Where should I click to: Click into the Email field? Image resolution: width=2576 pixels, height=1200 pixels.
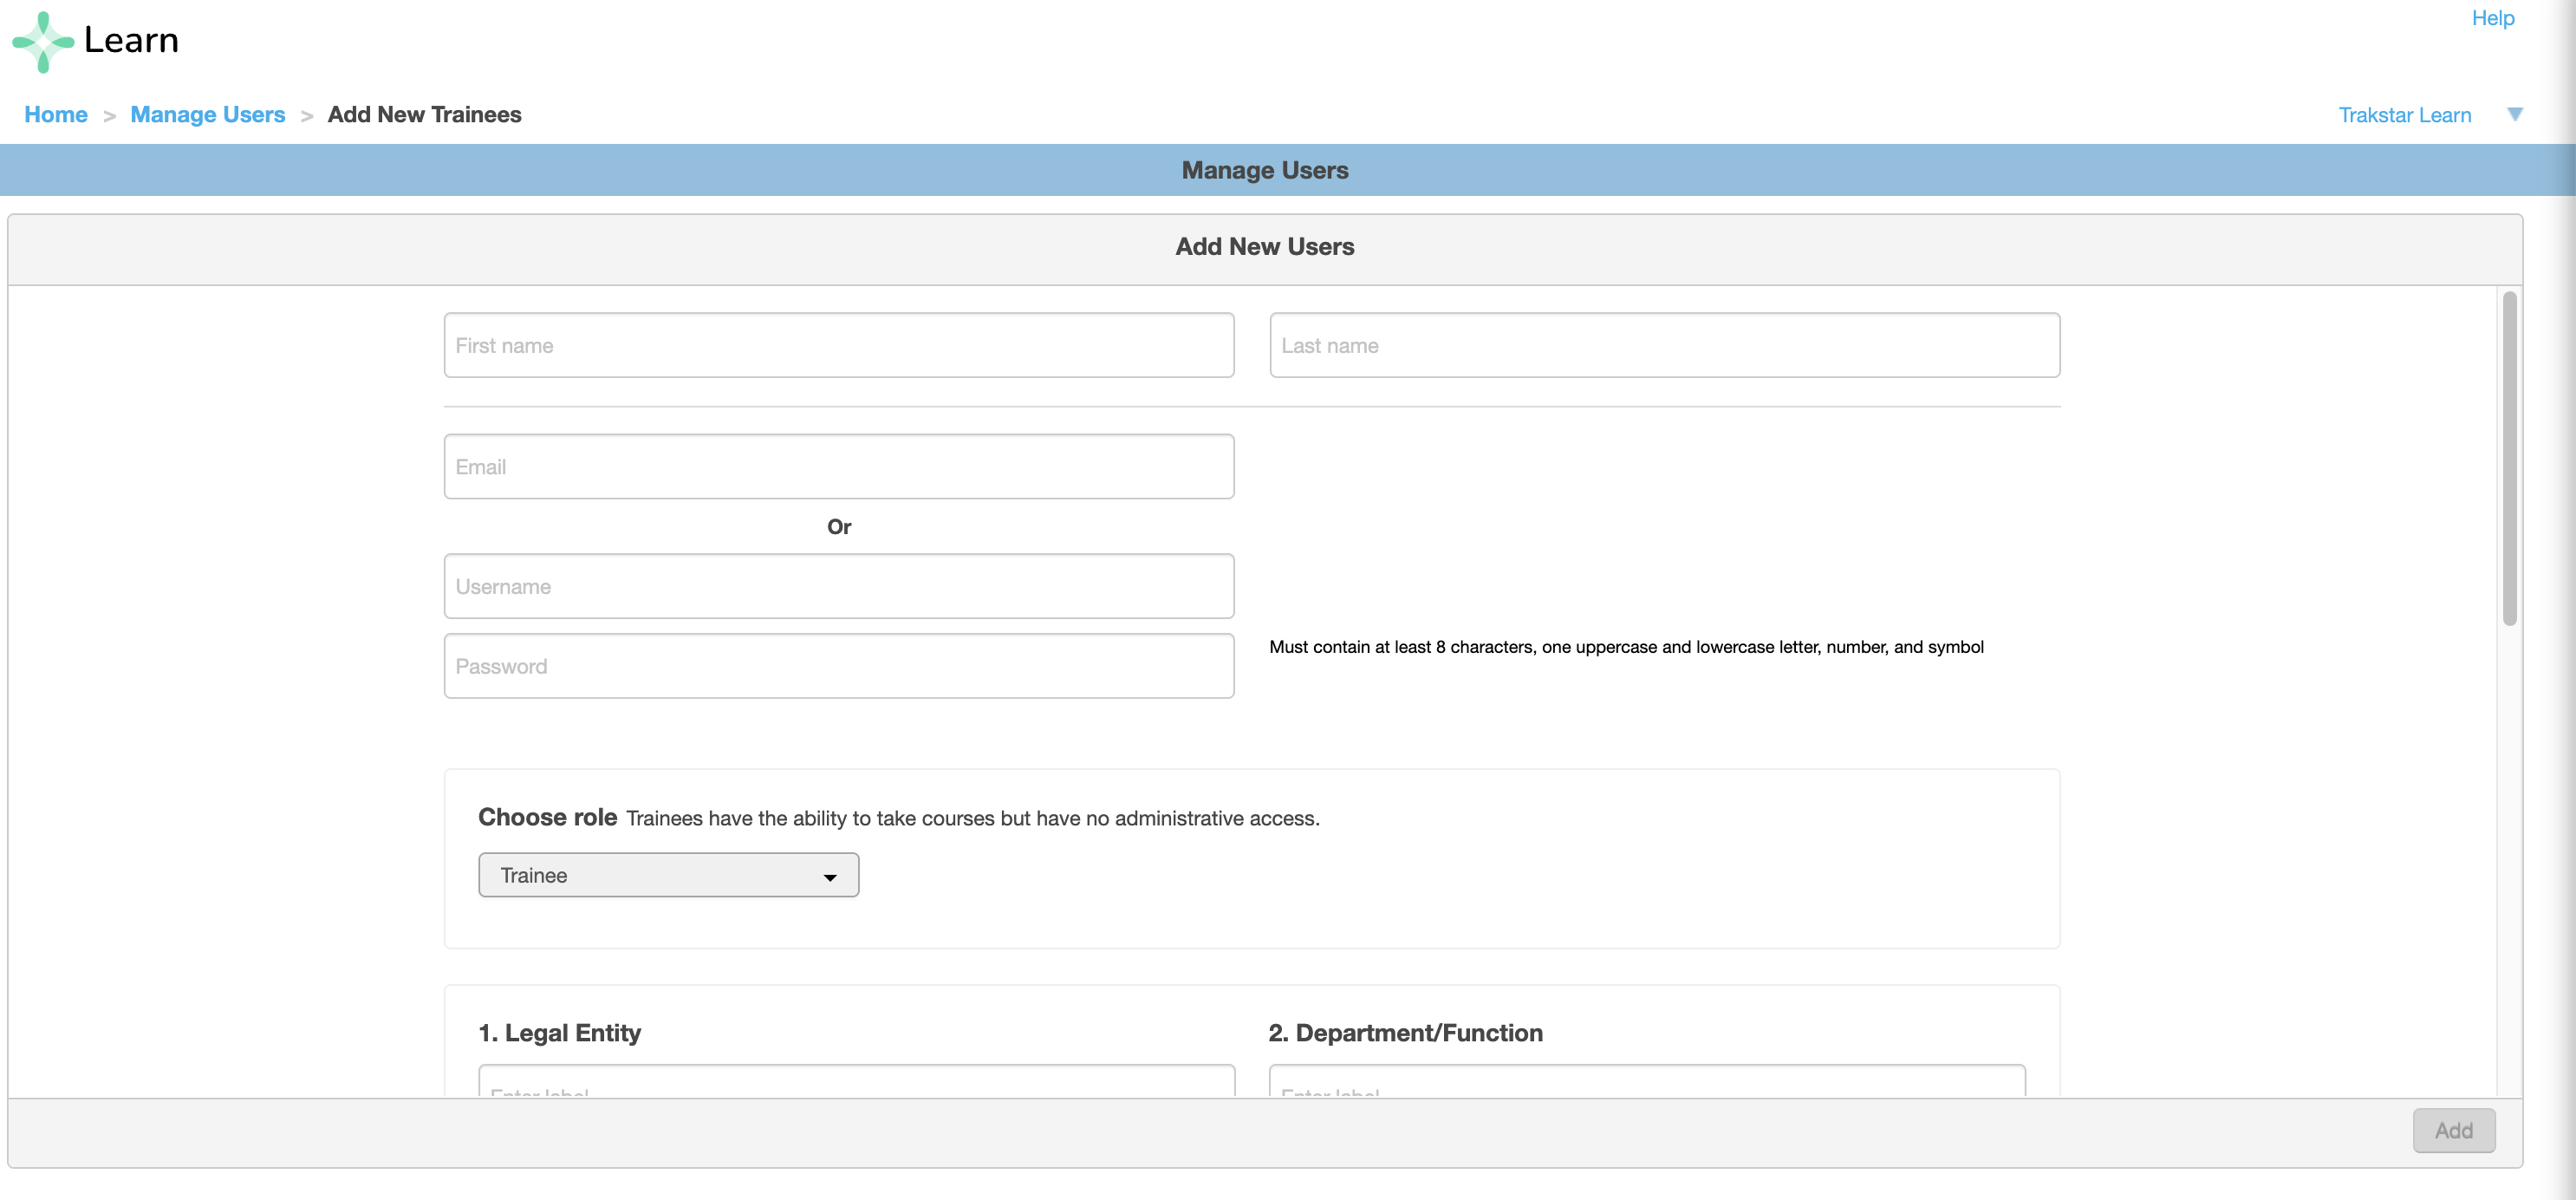point(839,466)
